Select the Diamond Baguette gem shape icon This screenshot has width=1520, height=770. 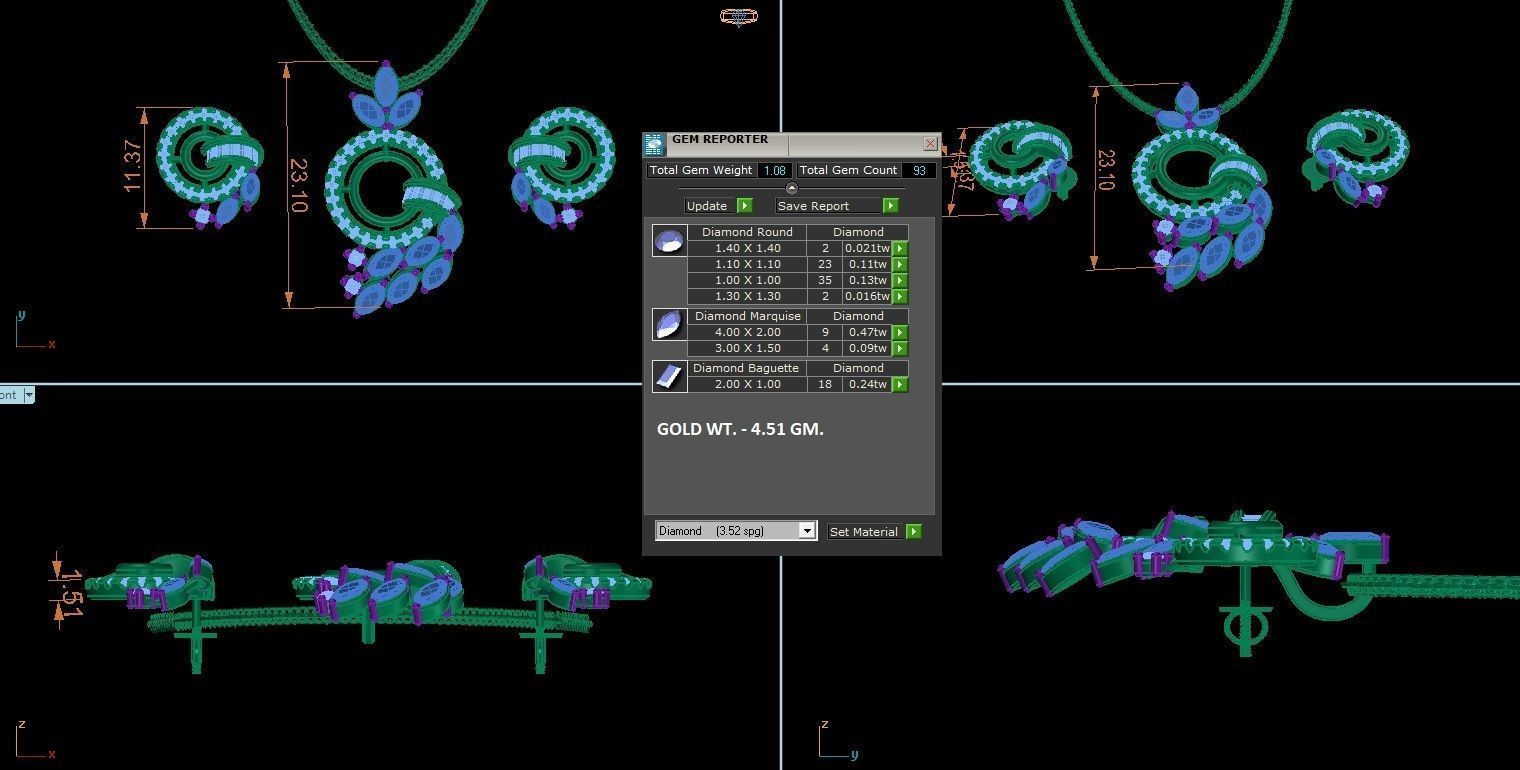(669, 376)
